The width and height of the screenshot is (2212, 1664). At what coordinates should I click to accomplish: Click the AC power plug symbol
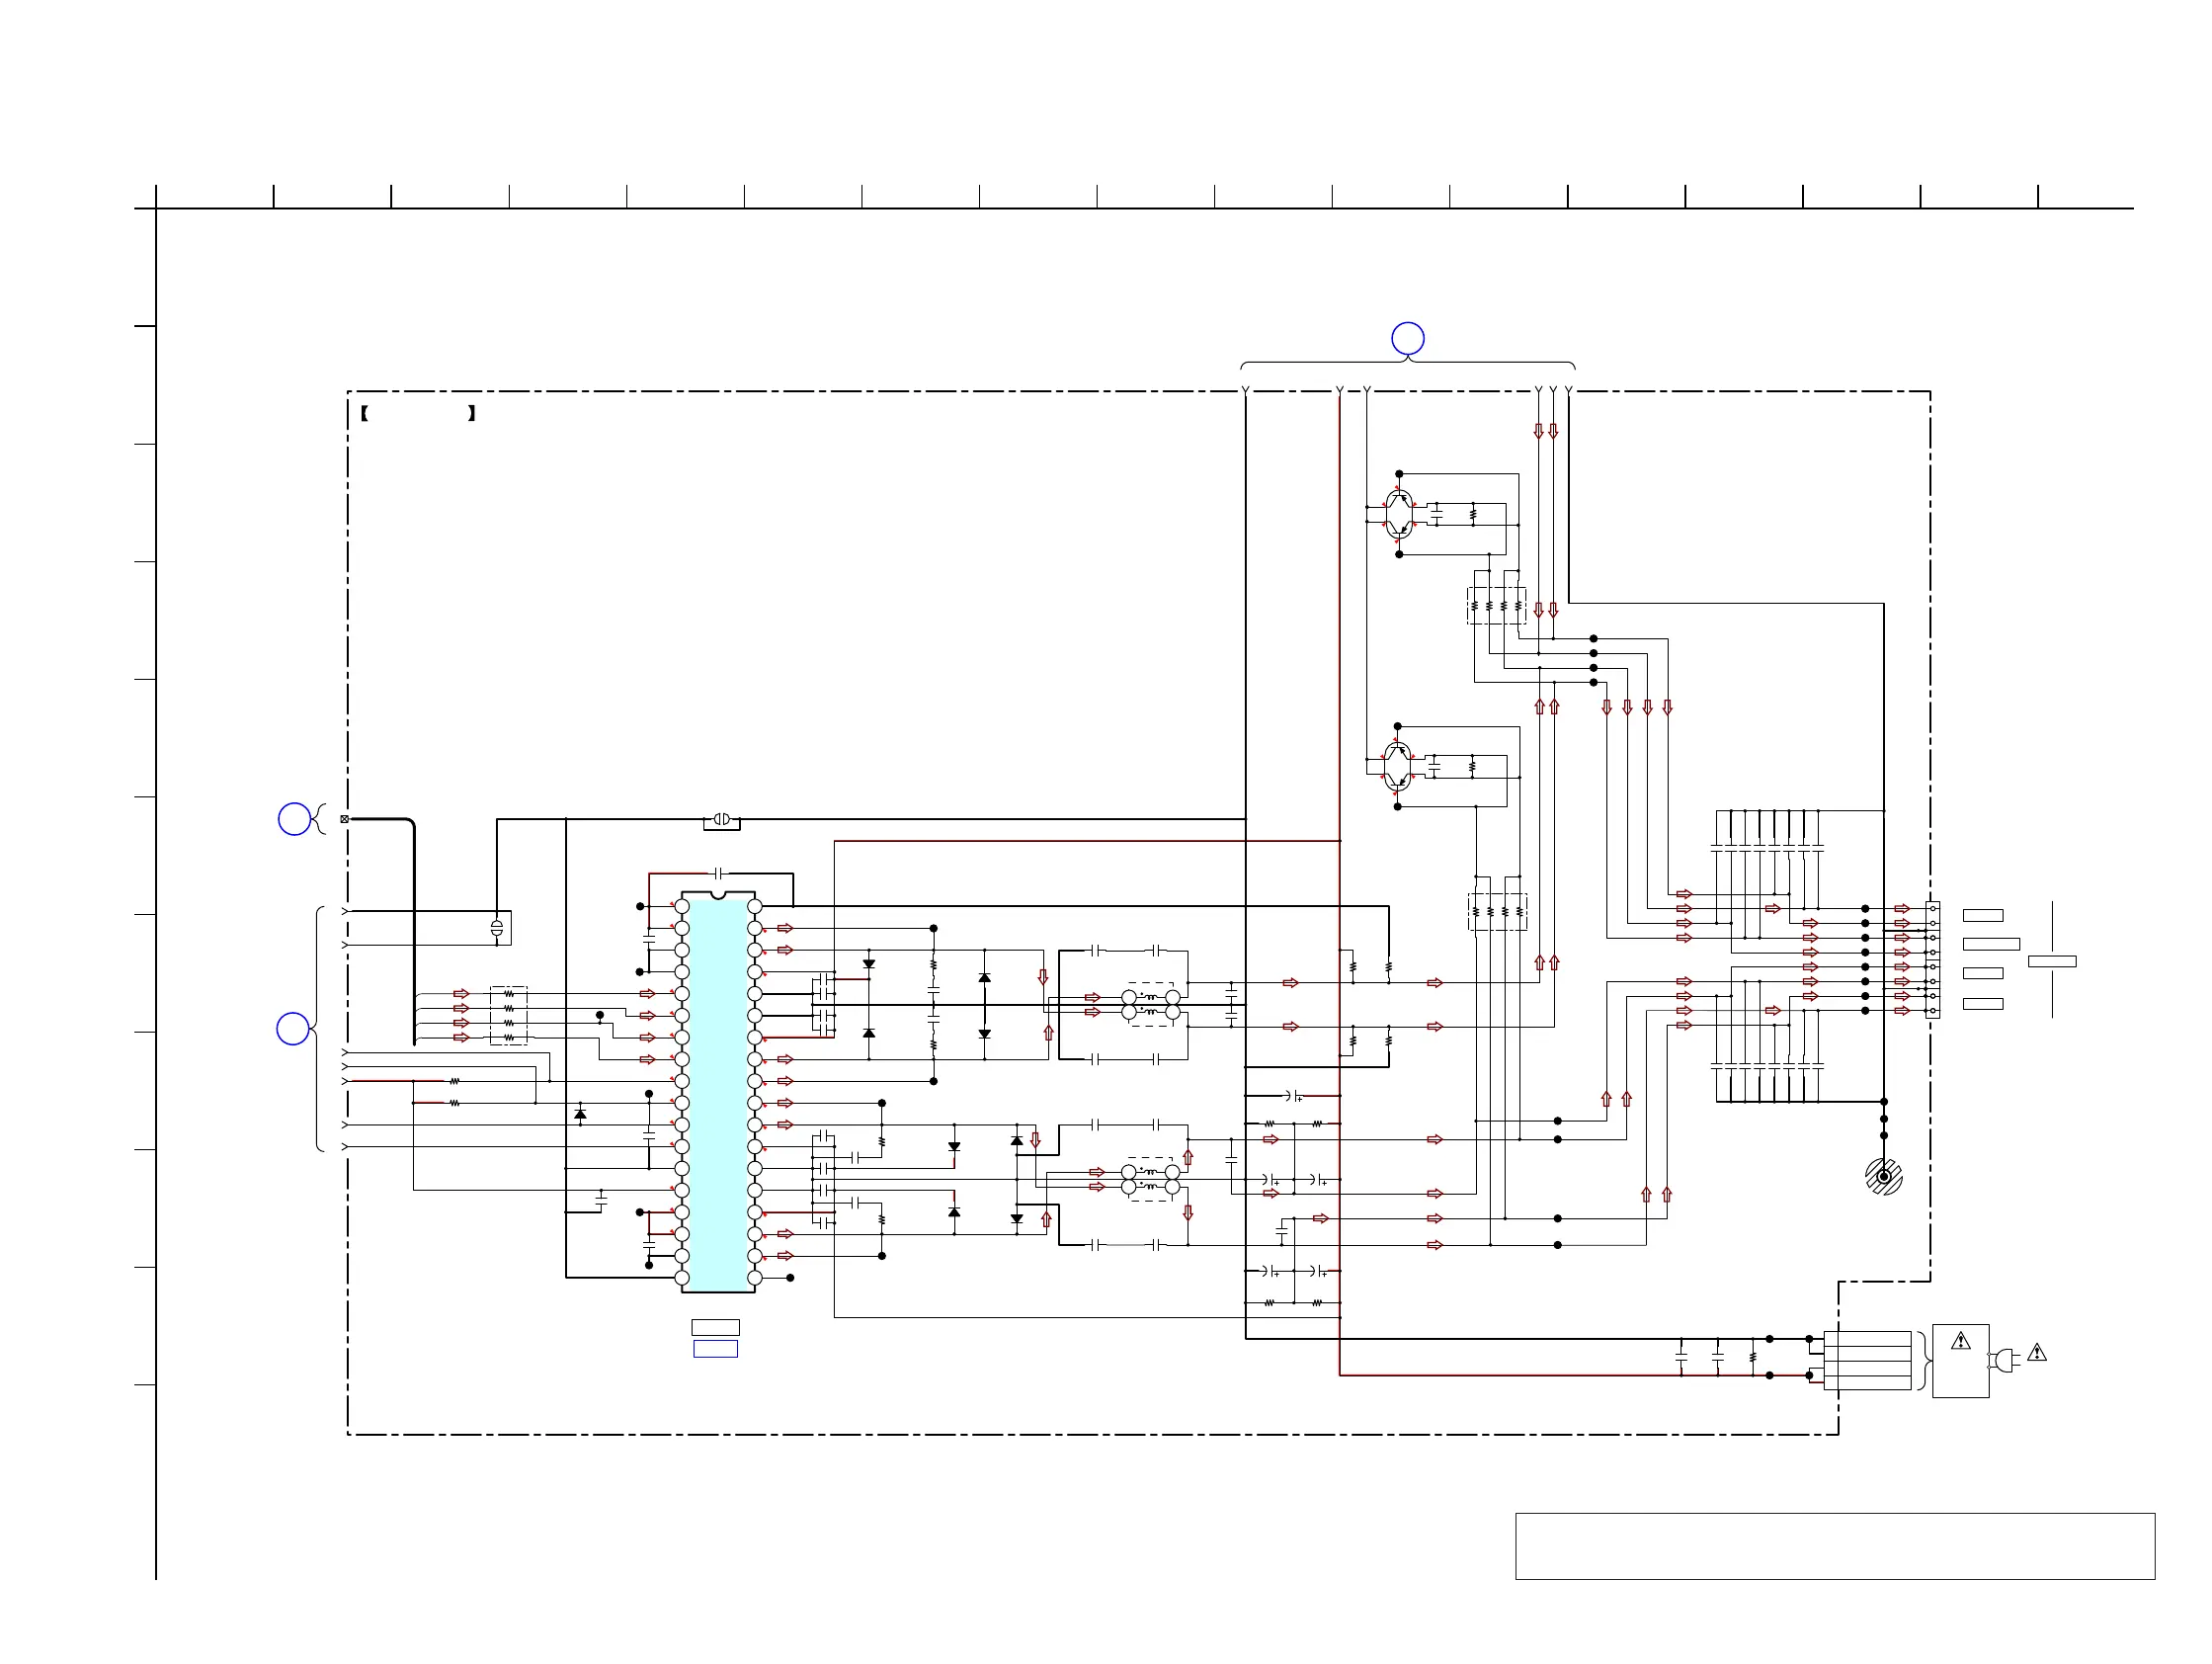2004,1360
